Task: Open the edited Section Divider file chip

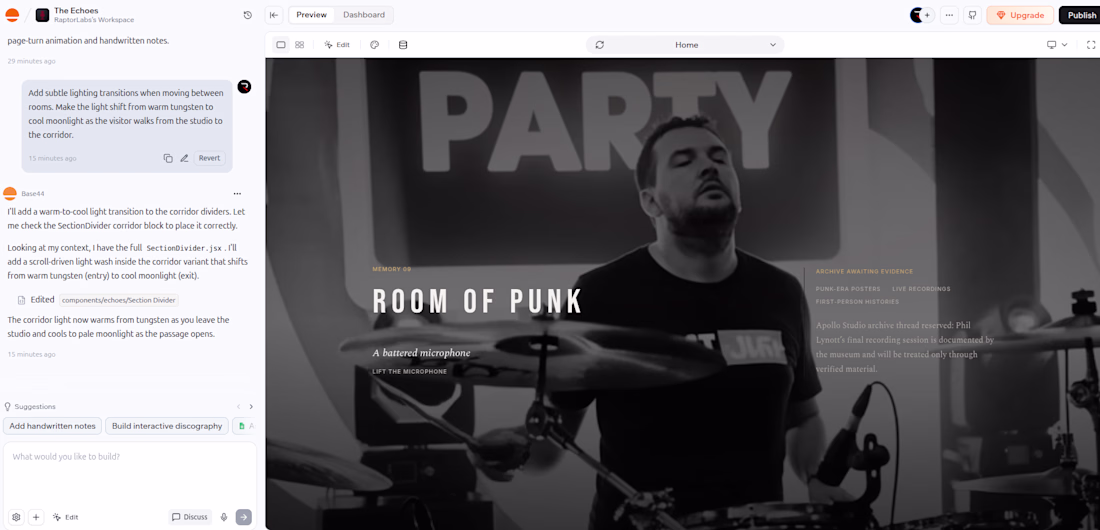Action: pyautogui.click(x=119, y=300)
